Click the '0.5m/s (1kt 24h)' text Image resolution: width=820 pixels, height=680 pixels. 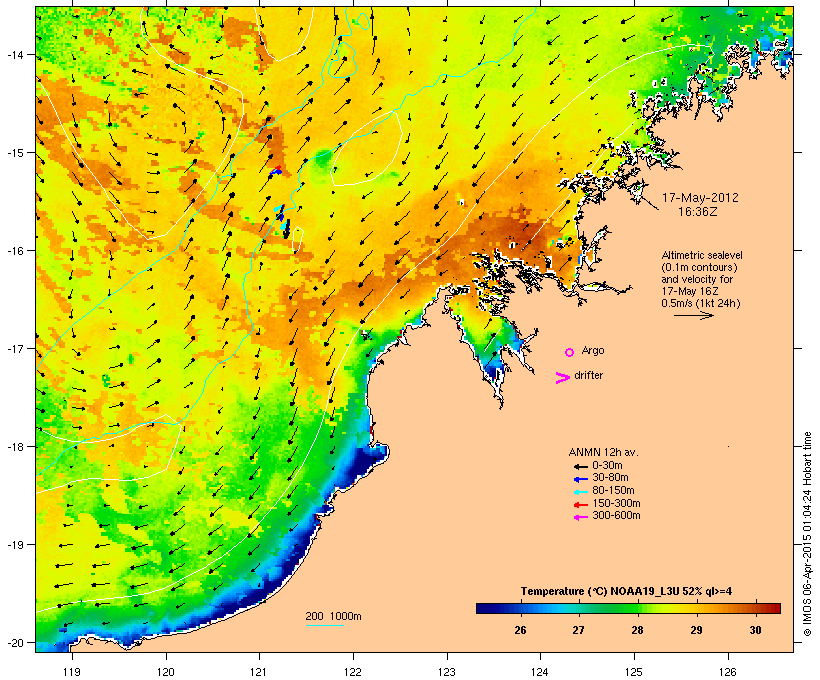click(x=700, y=303)
